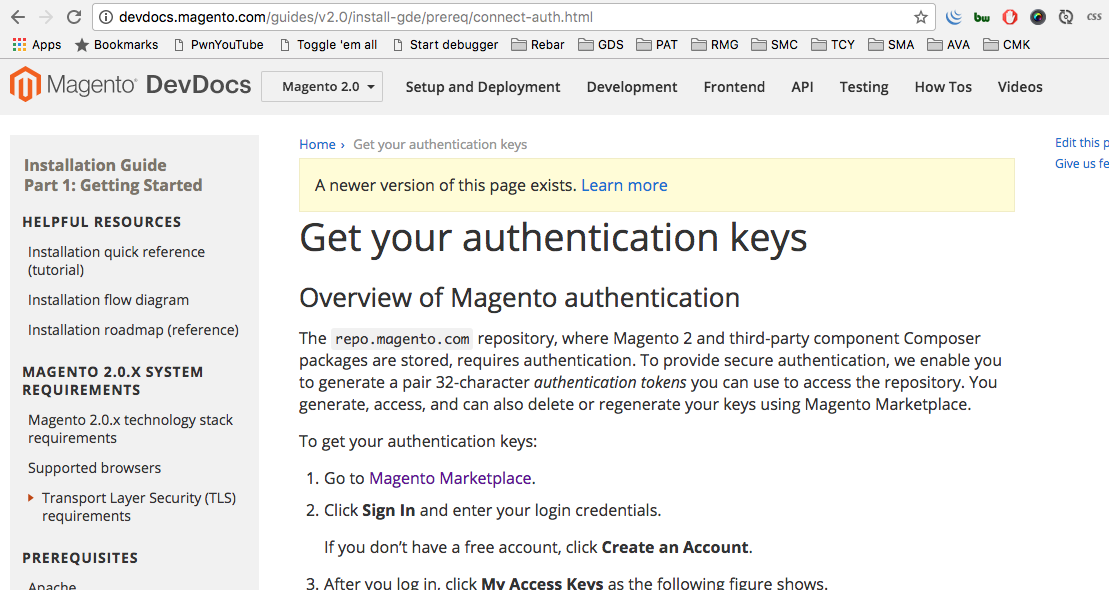Follow the Learn more link
This screenshot has height=590, width=1109.
point(624,185)
